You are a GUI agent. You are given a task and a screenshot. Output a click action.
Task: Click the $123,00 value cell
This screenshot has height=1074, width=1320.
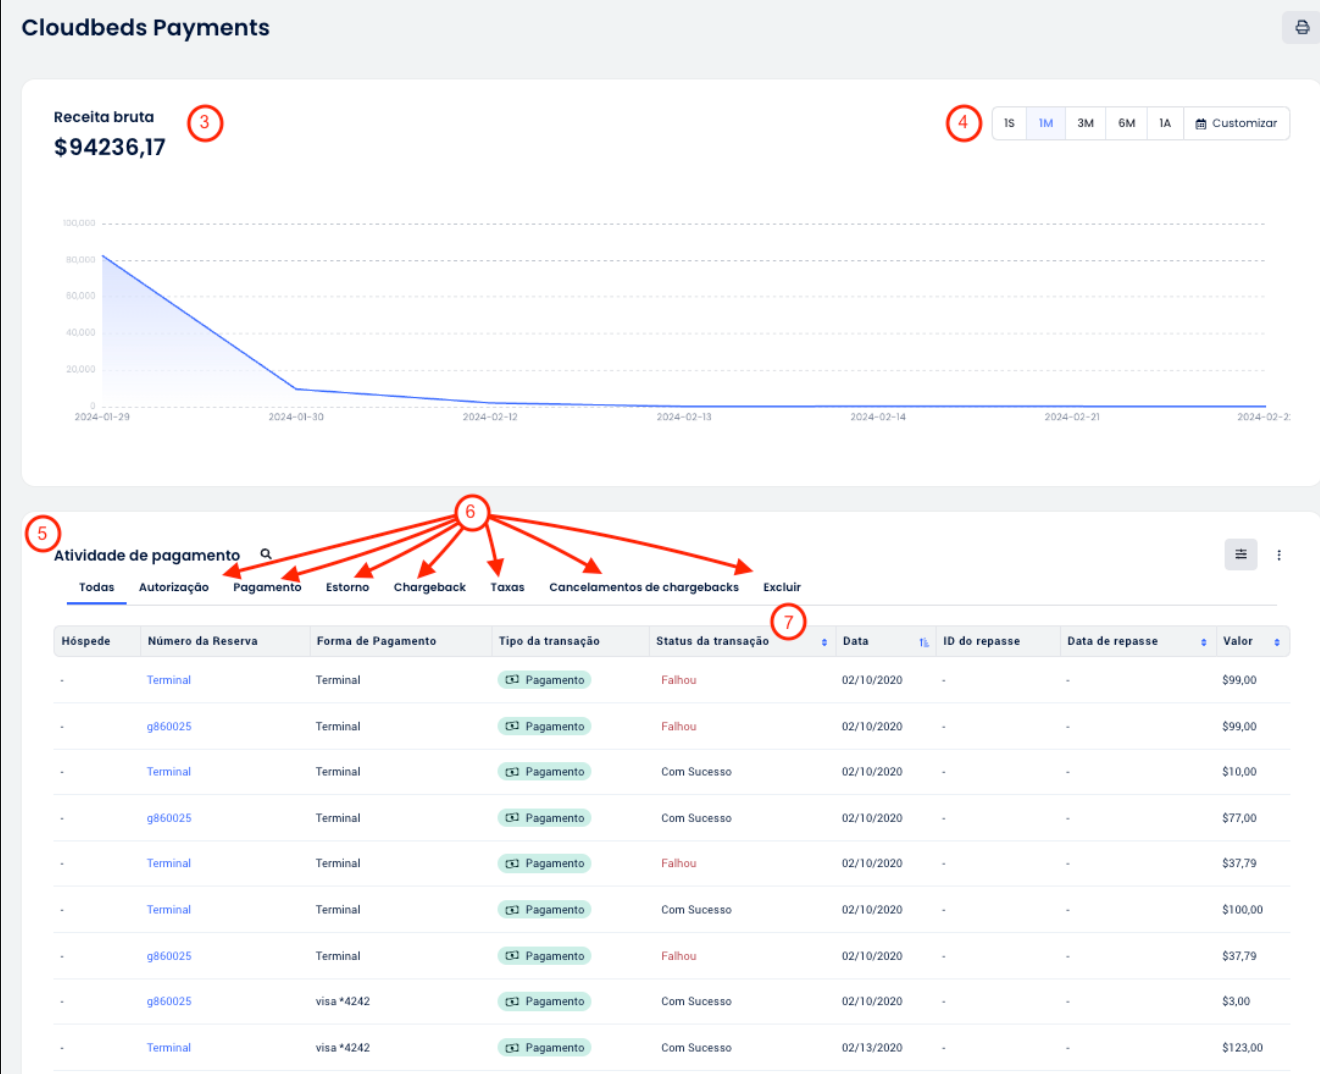[1242, 1048]
